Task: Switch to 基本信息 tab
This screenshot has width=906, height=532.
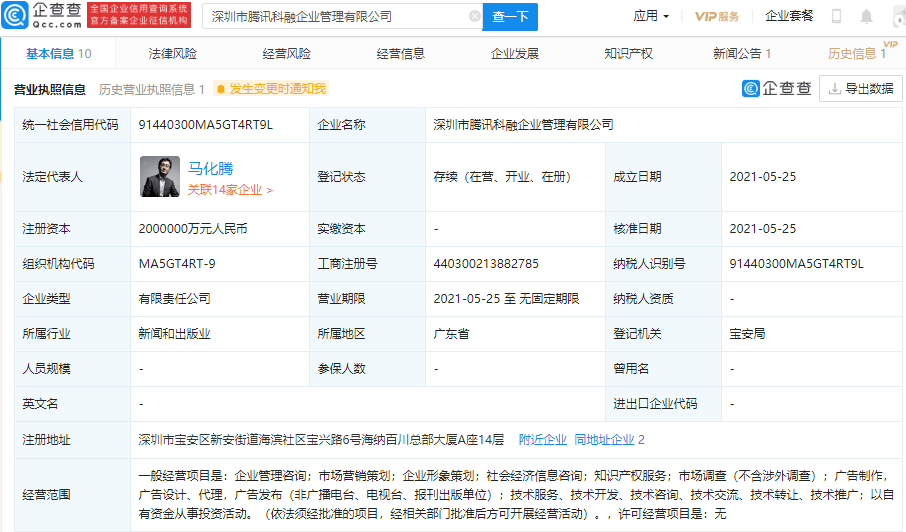Action: click(x=58, y=54)
